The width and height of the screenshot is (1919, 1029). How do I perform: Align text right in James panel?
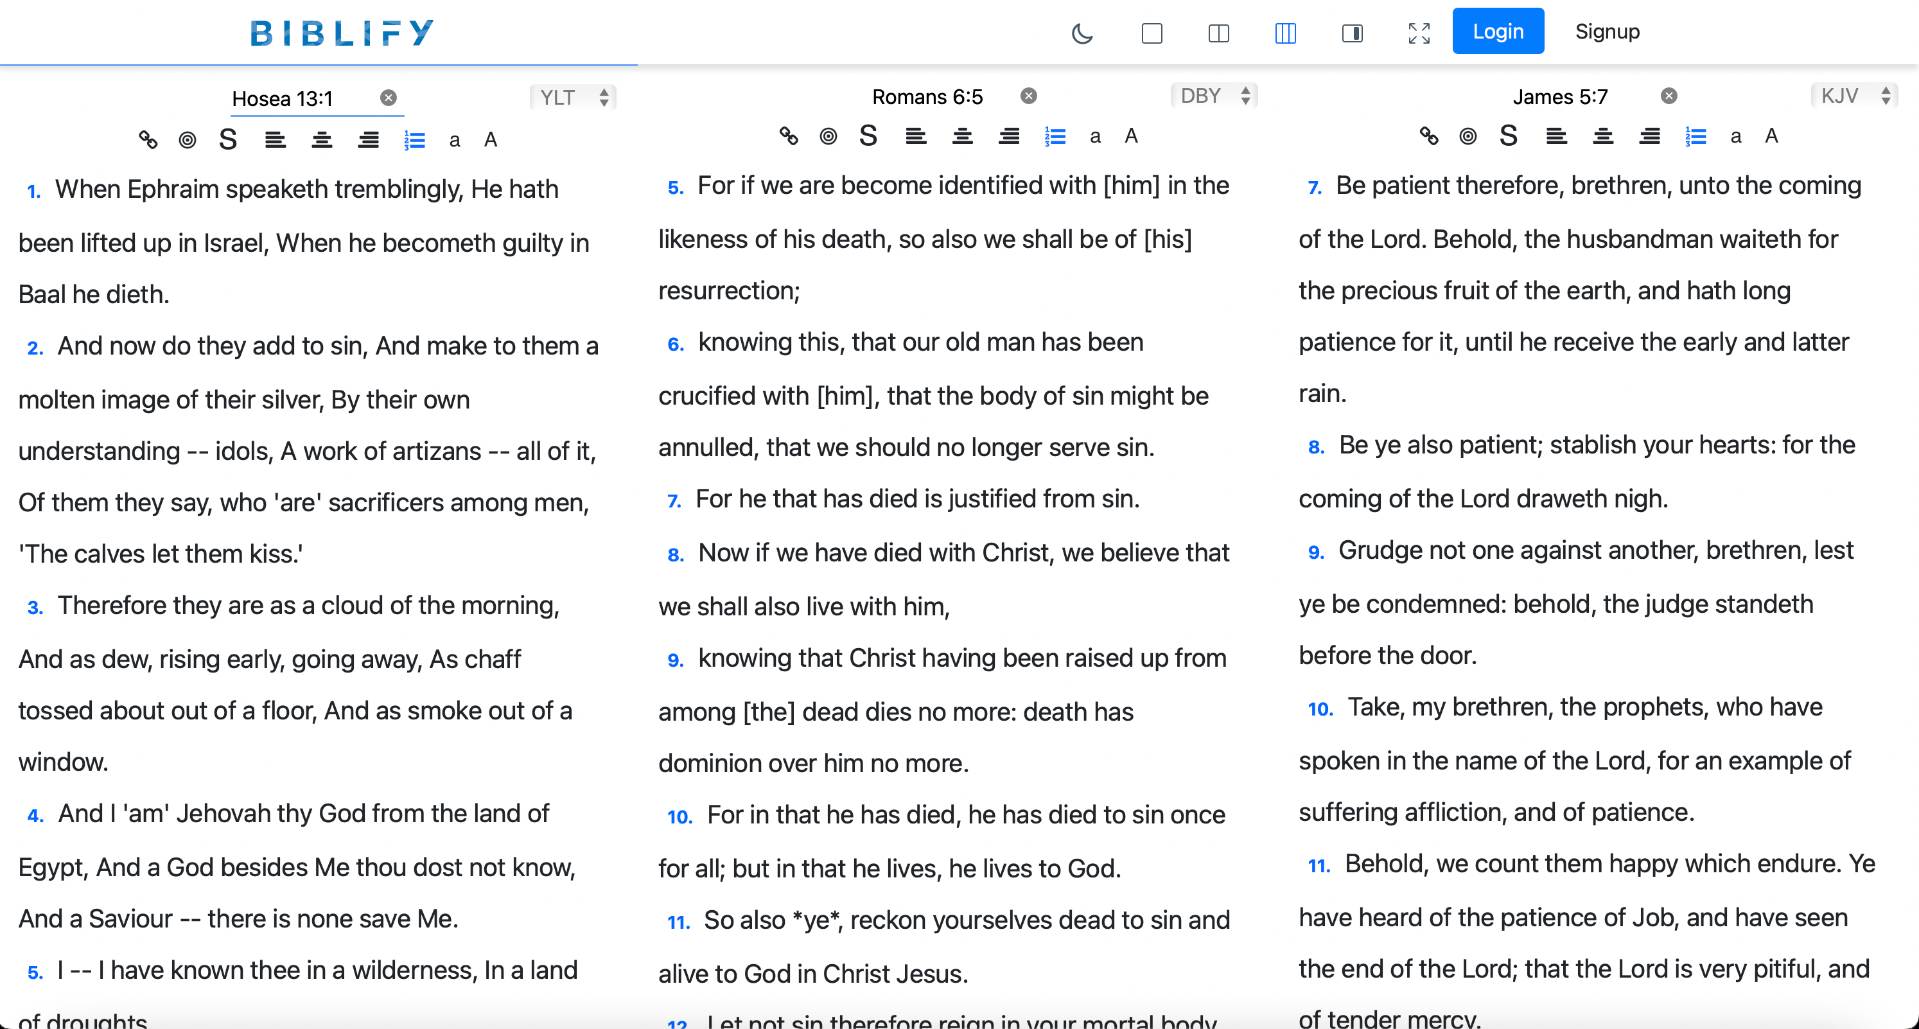click(1650, 136)
